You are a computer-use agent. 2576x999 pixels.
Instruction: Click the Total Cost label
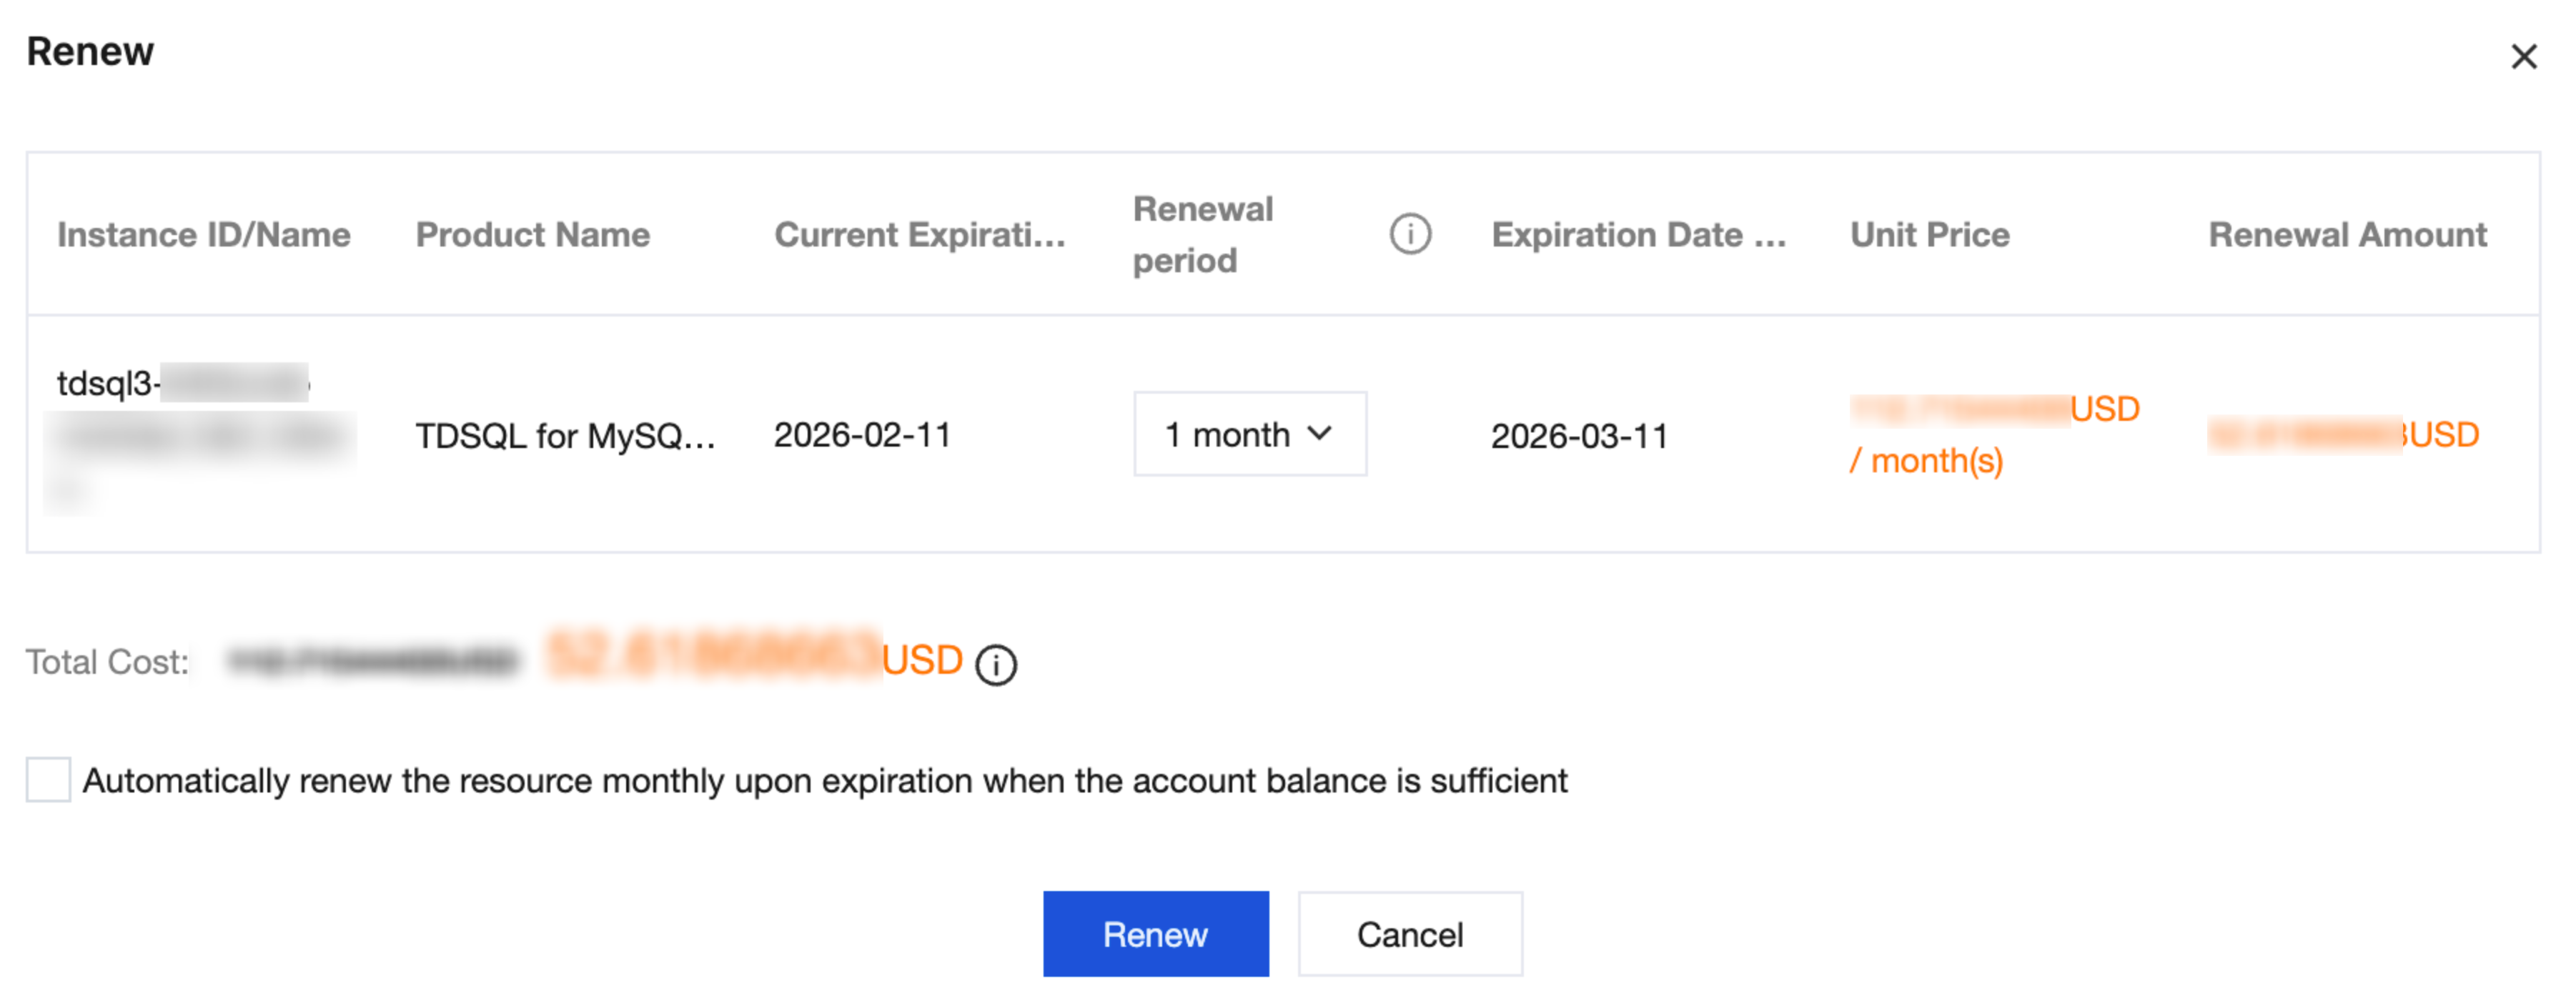pyautogui.click(x=107, y=662)
